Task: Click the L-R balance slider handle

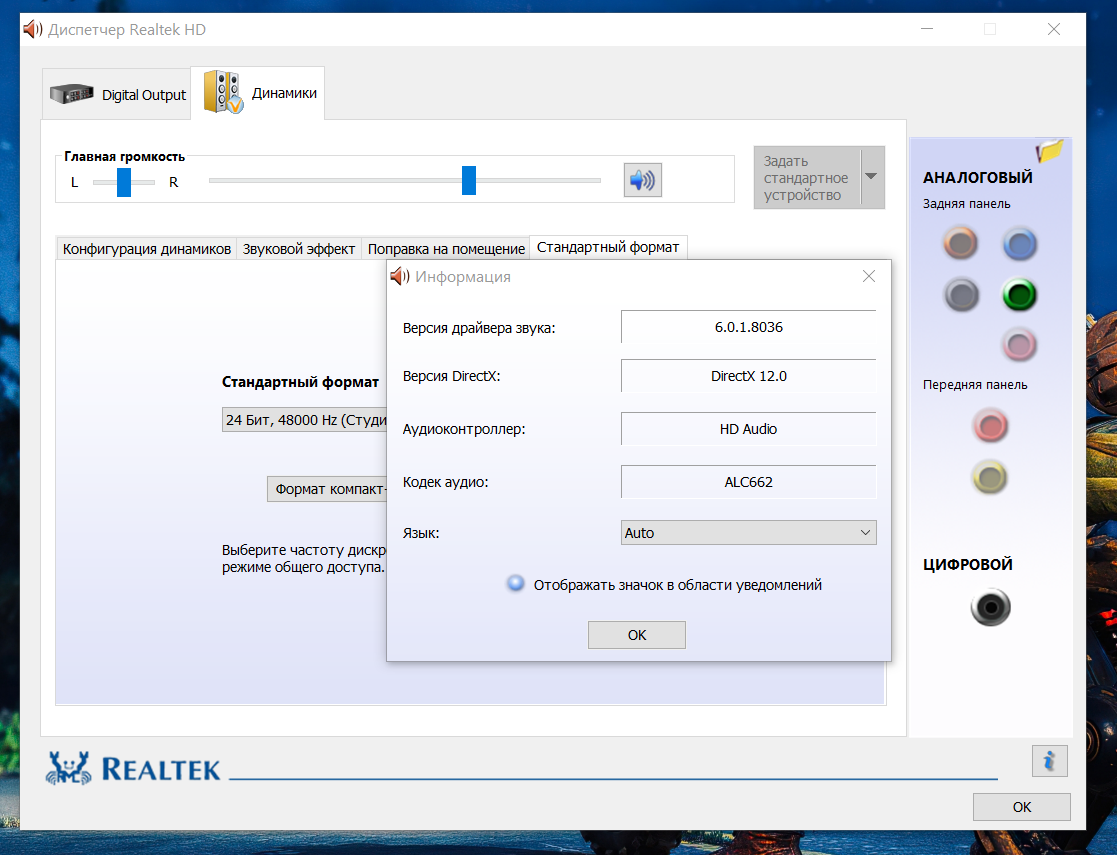Action: [124, 182]
